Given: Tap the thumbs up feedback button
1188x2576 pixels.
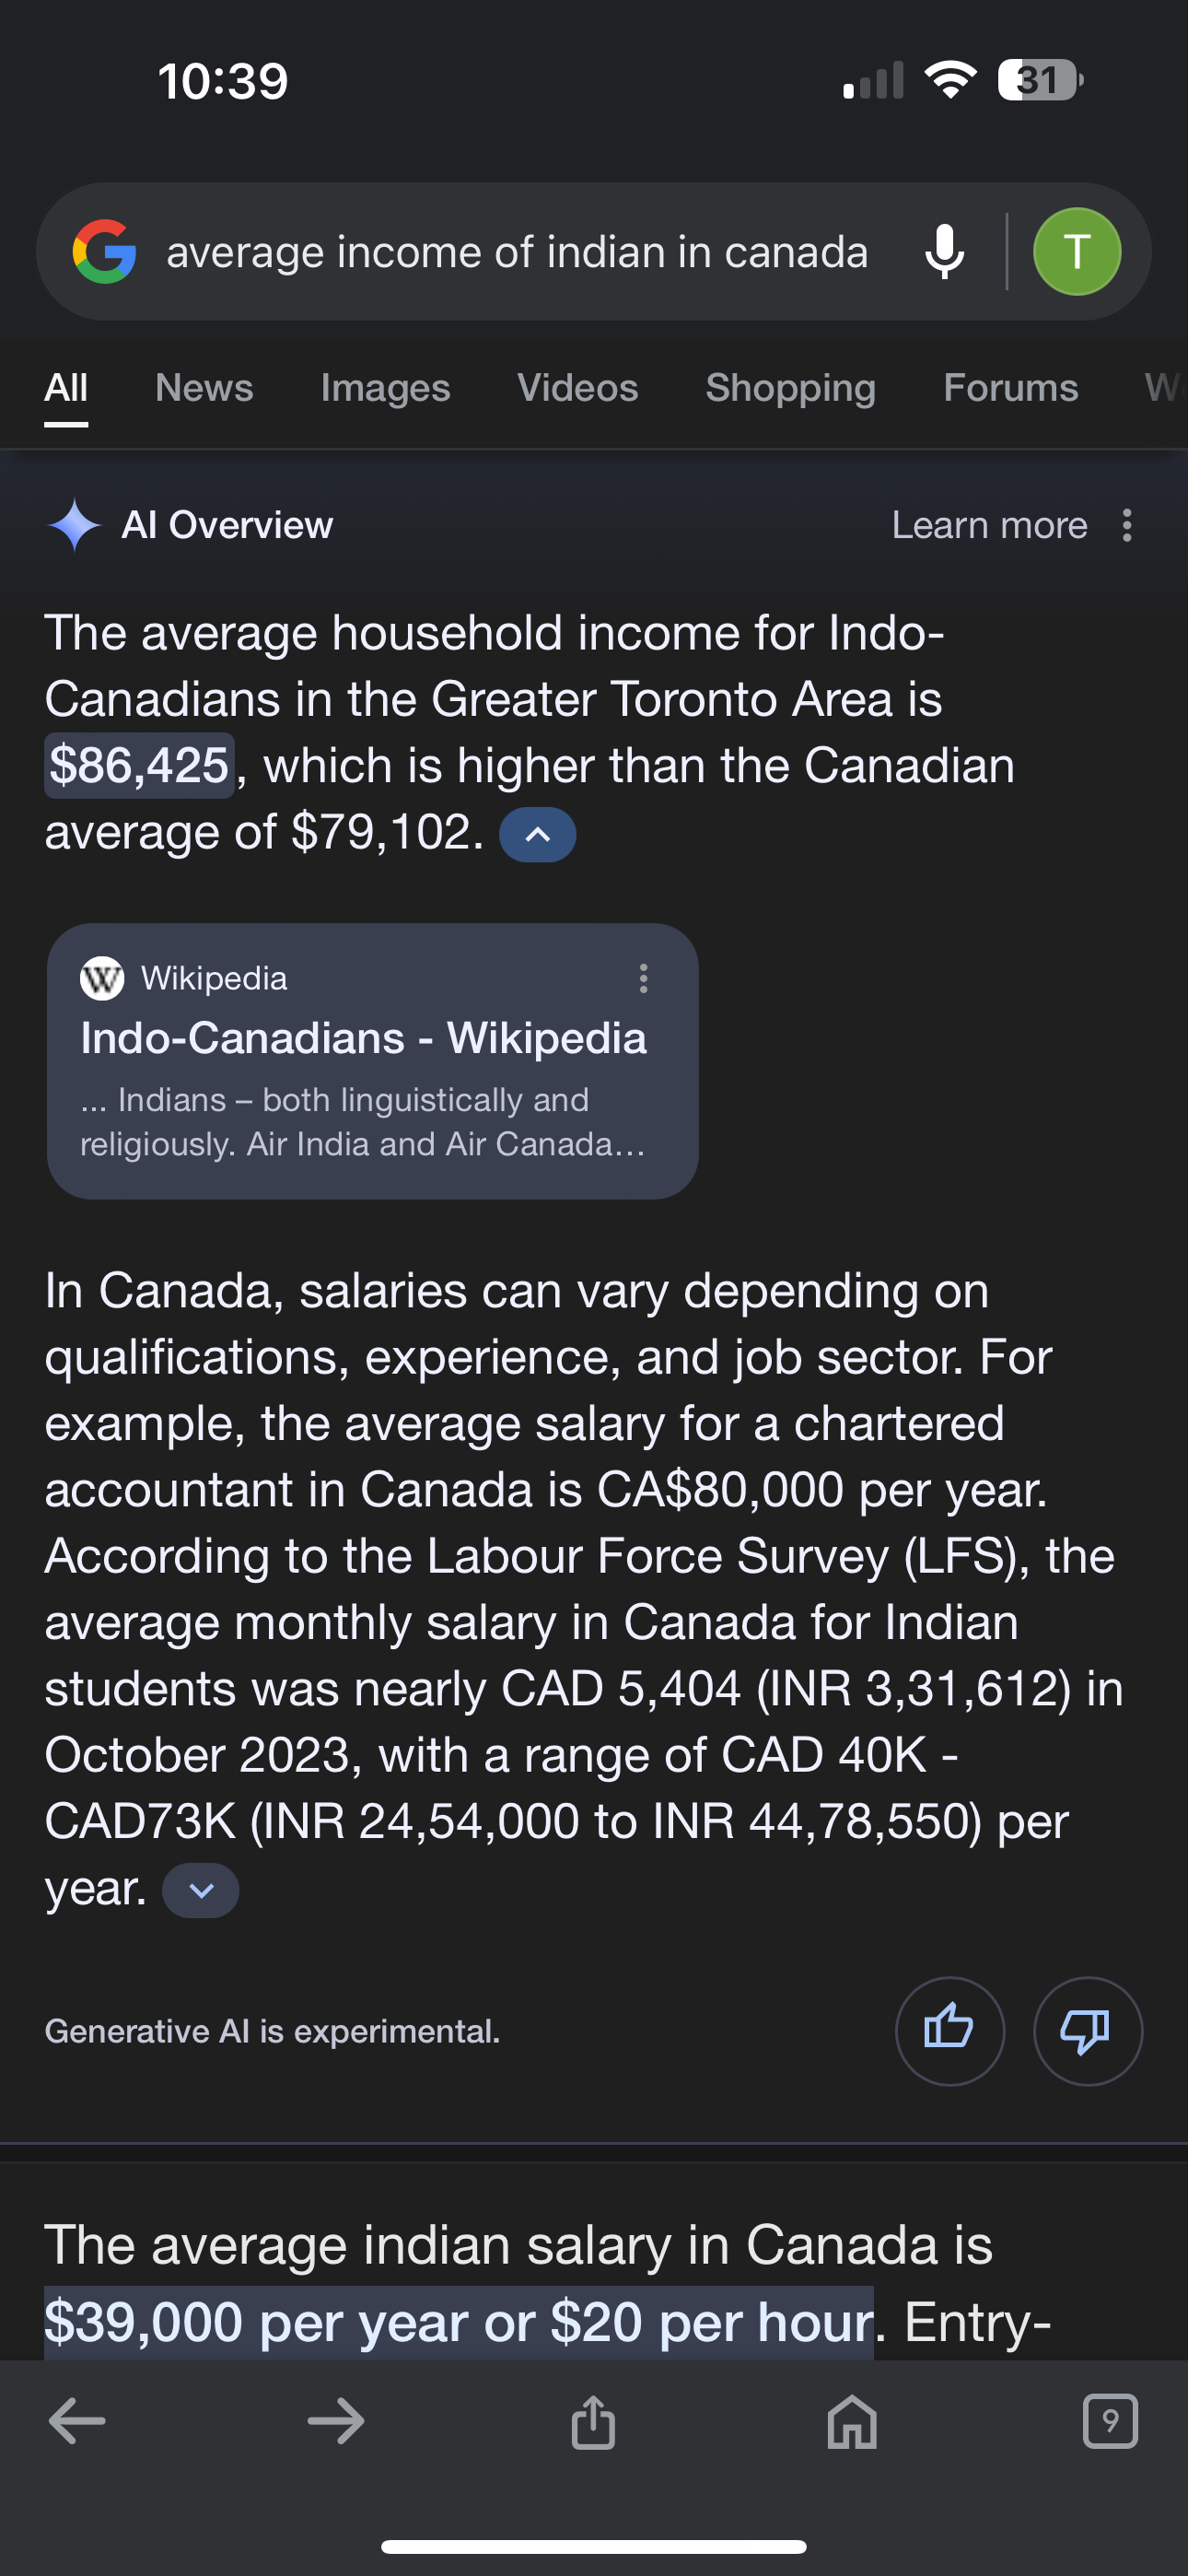Looking at the screenshot, I should pyautogui.click(x=949, y=2030).
